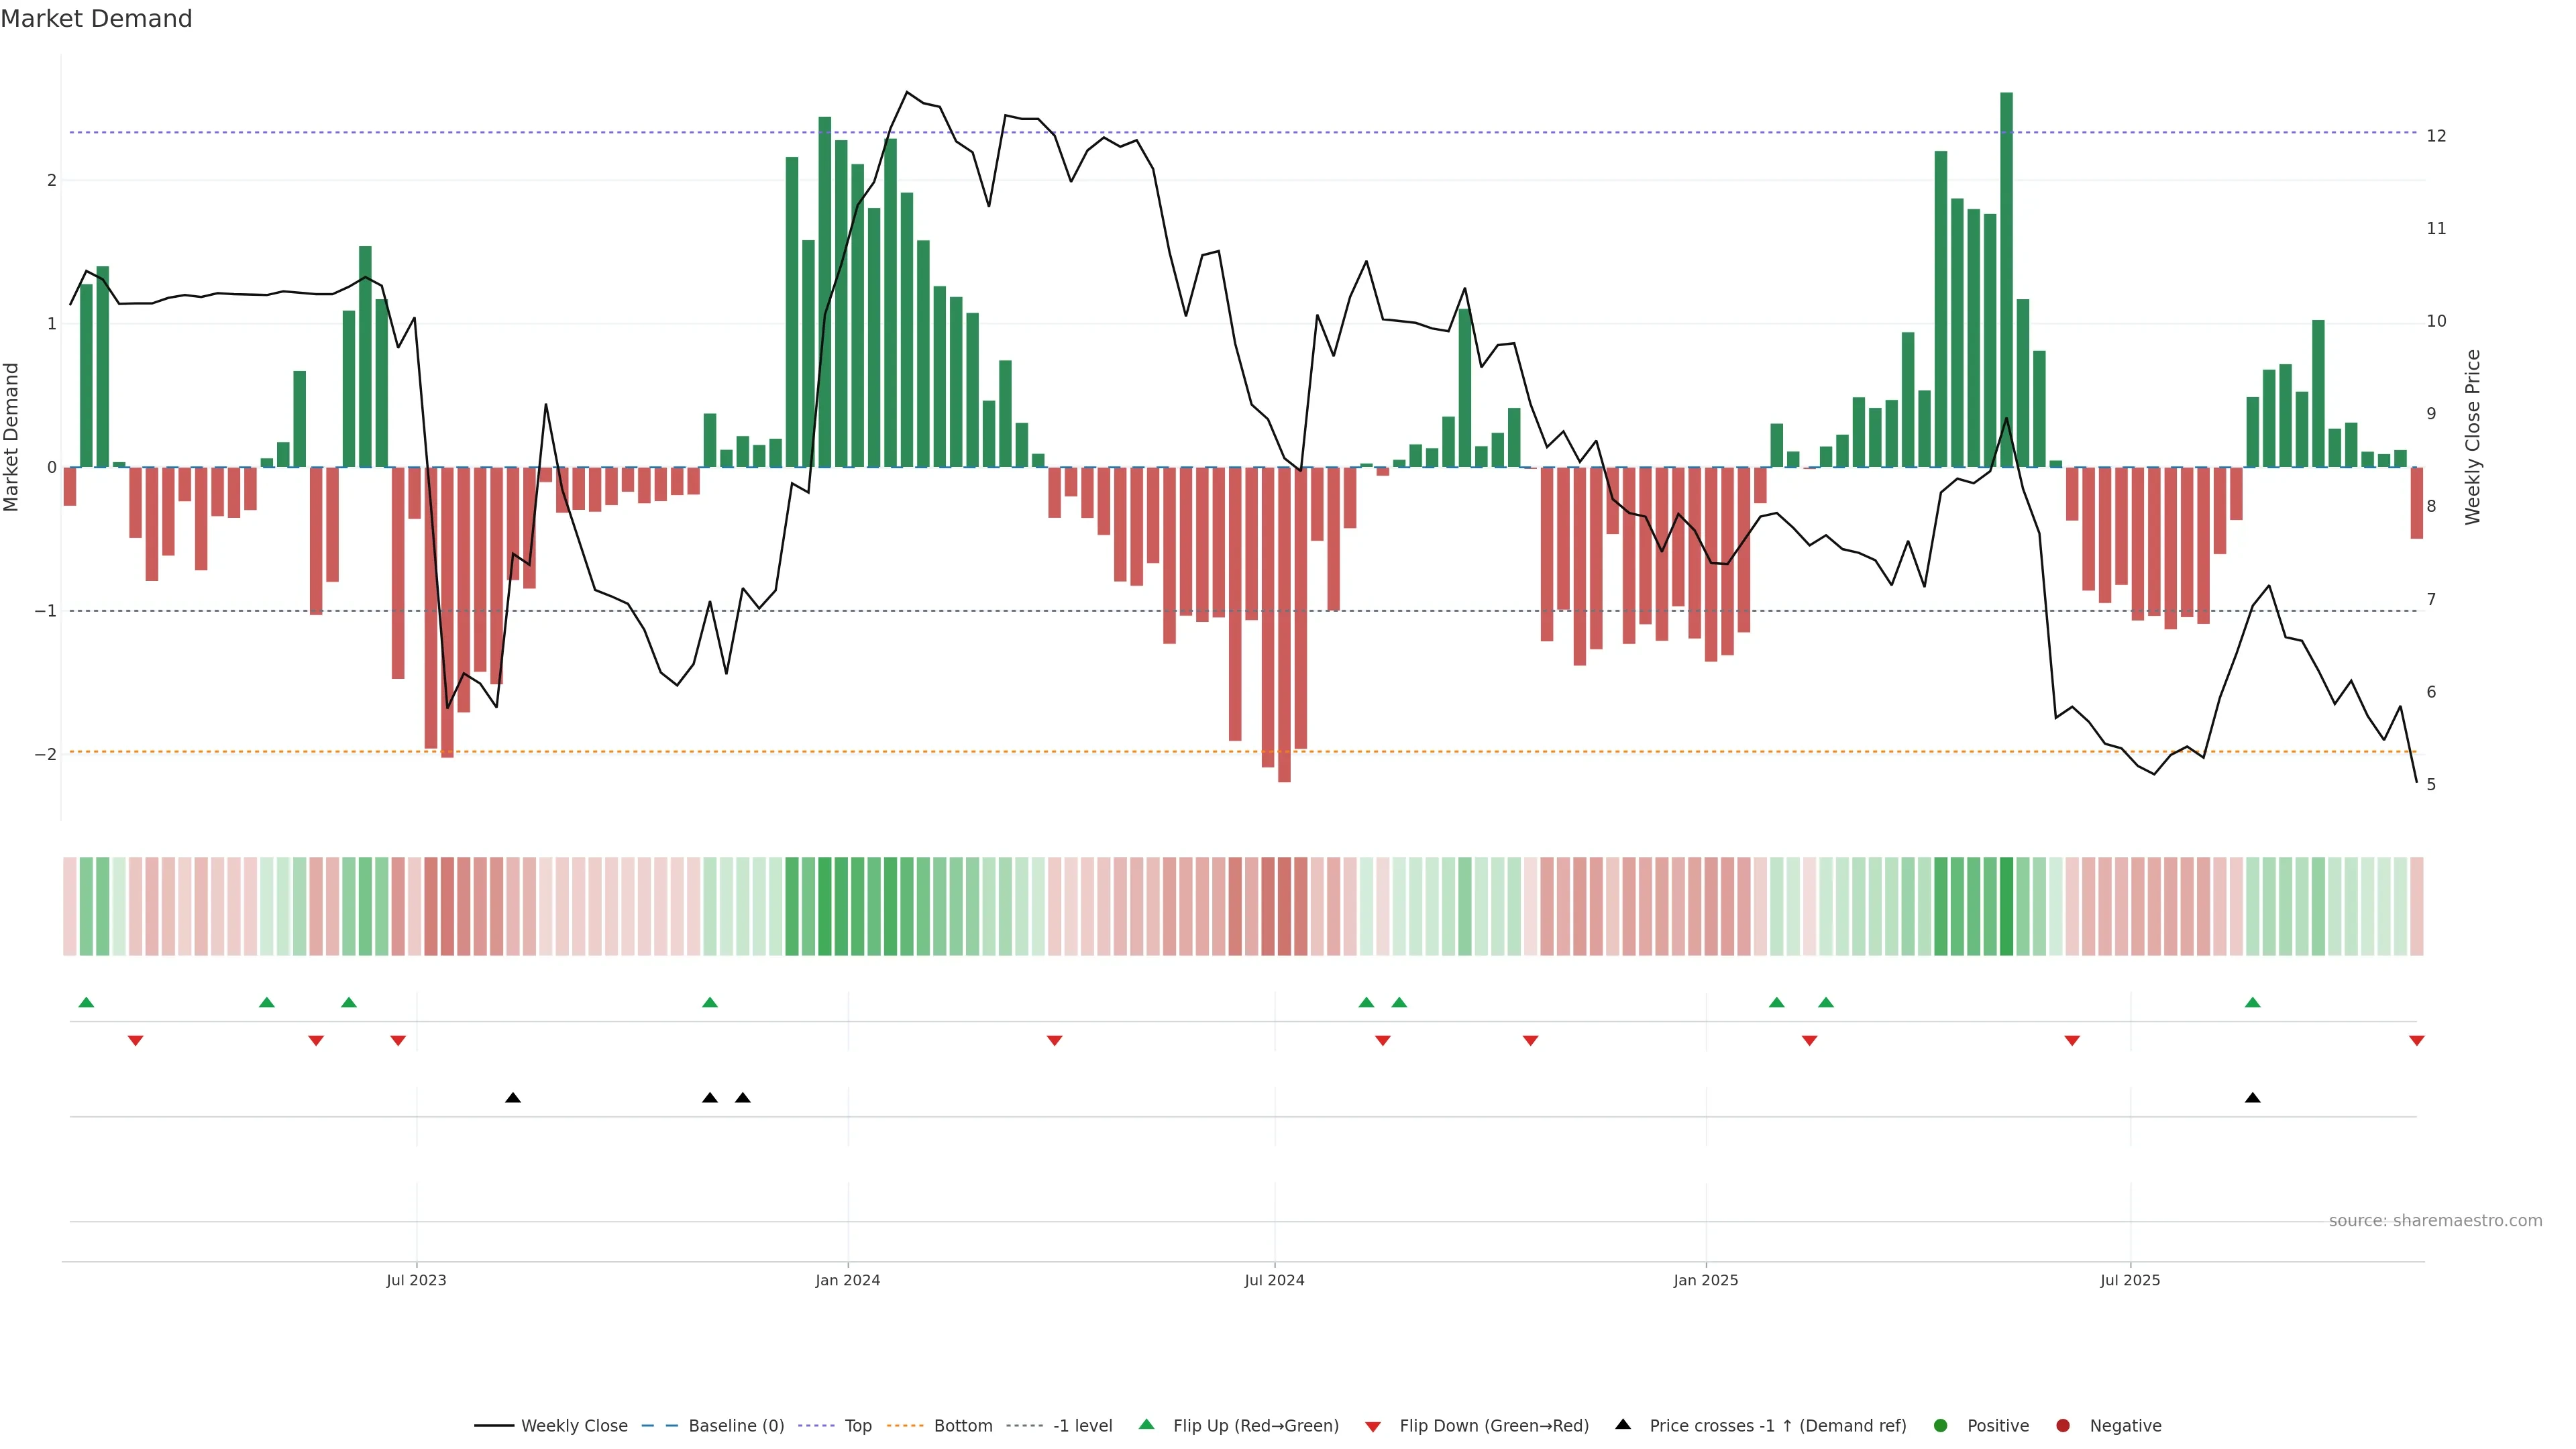The image size is (2576, 1449).
Task: Click the Weekly Close Price axis title
Action: [x=2472, y=437]
